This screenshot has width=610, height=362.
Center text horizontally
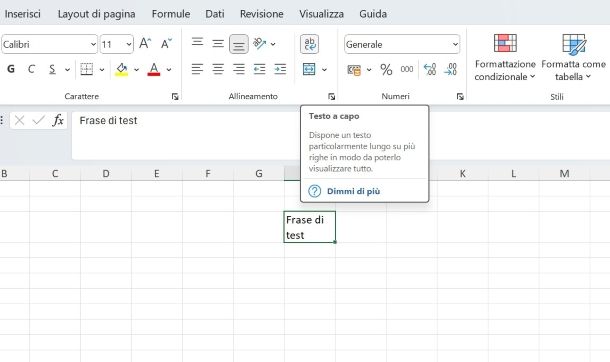click(x=218, y=69)
